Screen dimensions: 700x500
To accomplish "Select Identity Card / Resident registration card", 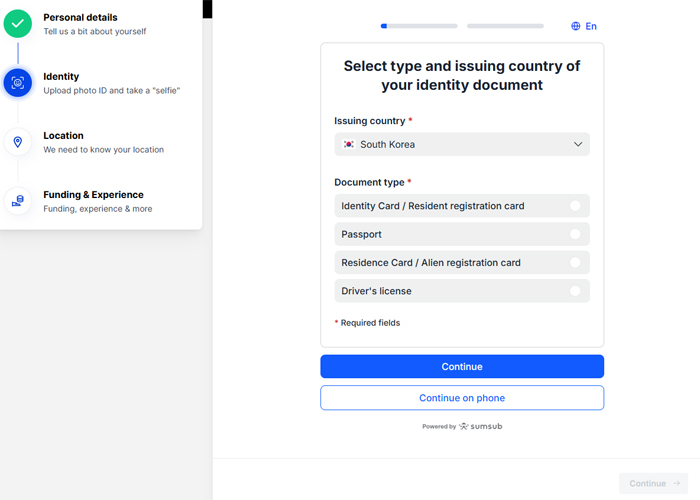I will point(462,206).
